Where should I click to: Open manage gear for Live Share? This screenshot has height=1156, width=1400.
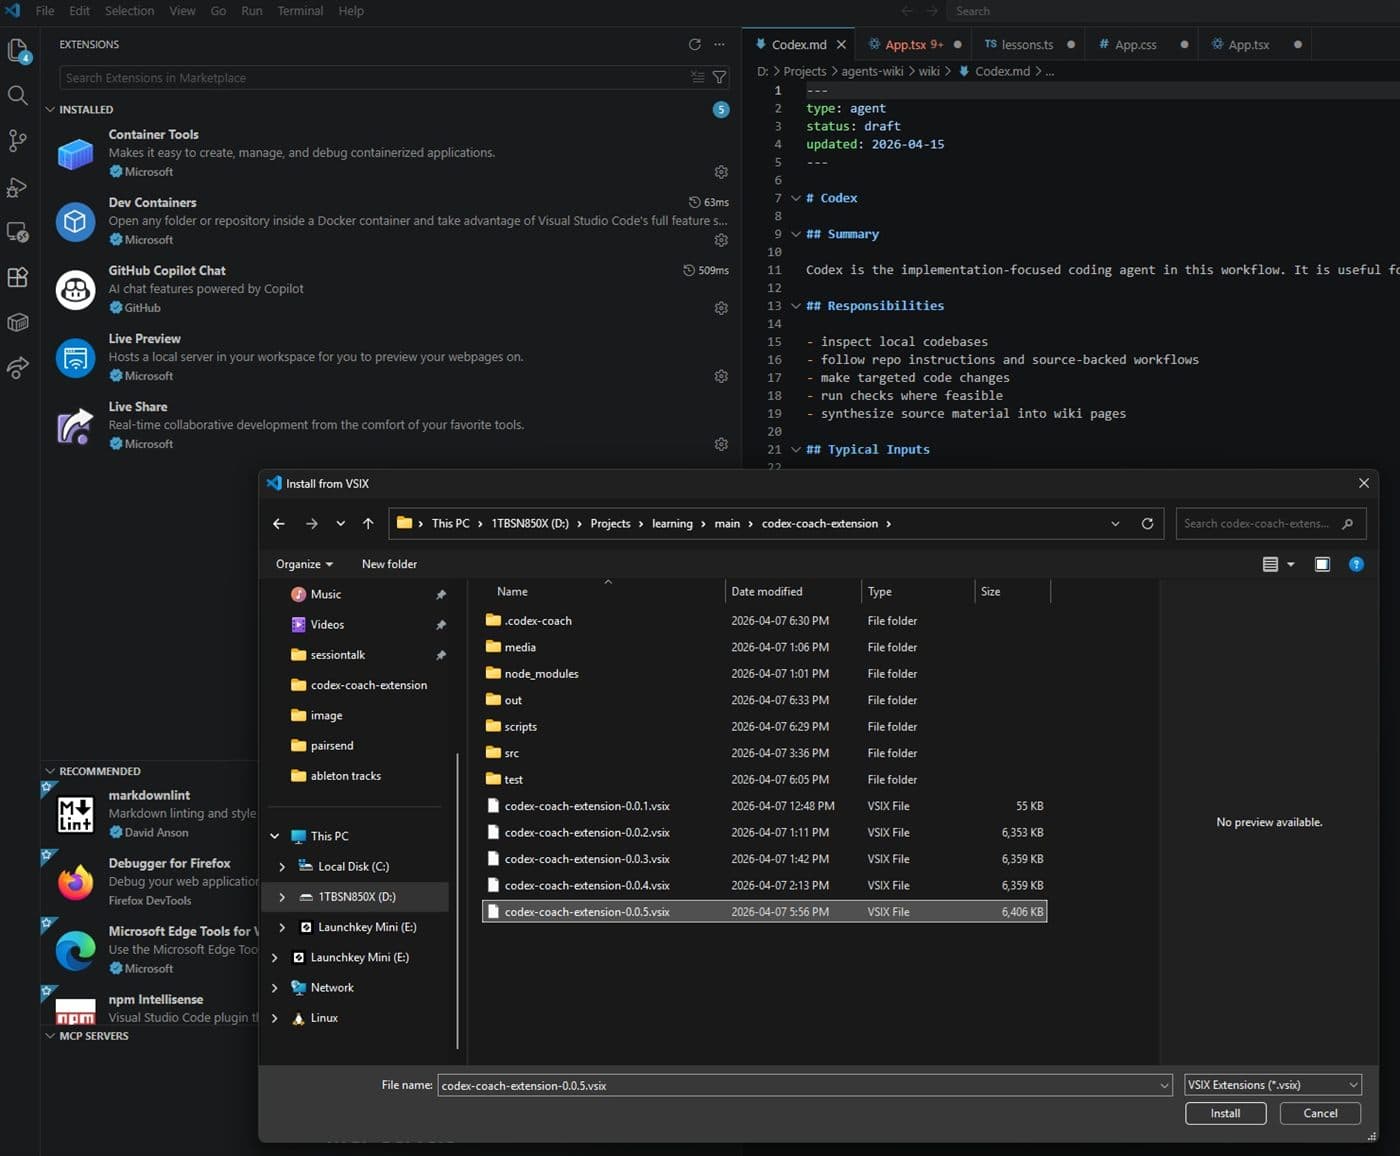tap(721, 444)
